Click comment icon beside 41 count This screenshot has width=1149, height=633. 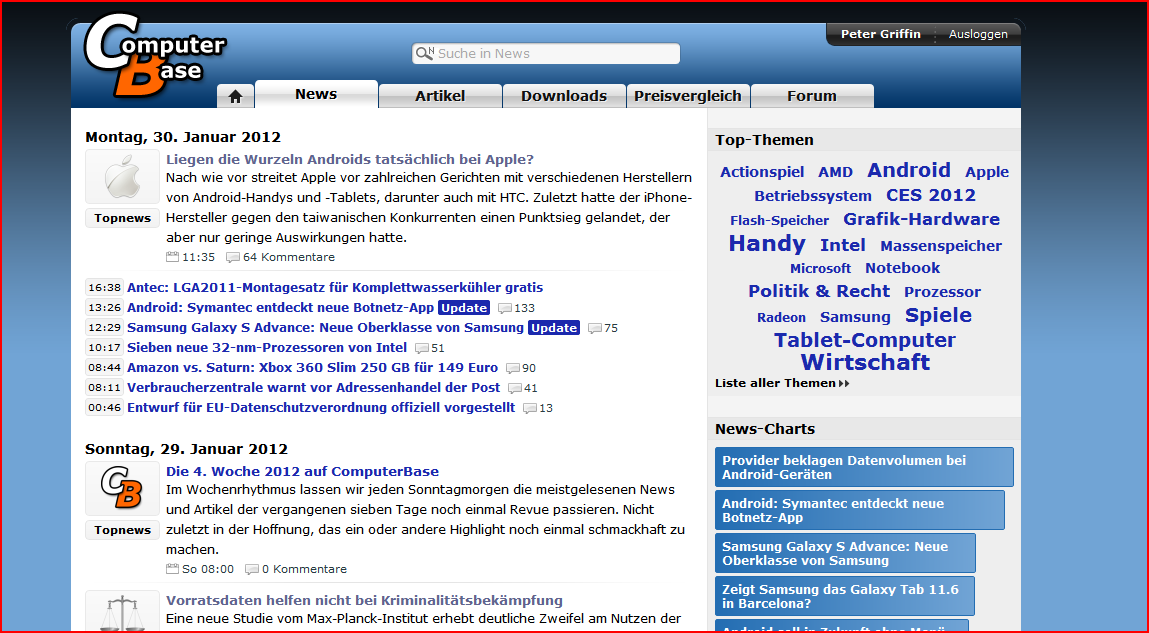pos(515,388)
